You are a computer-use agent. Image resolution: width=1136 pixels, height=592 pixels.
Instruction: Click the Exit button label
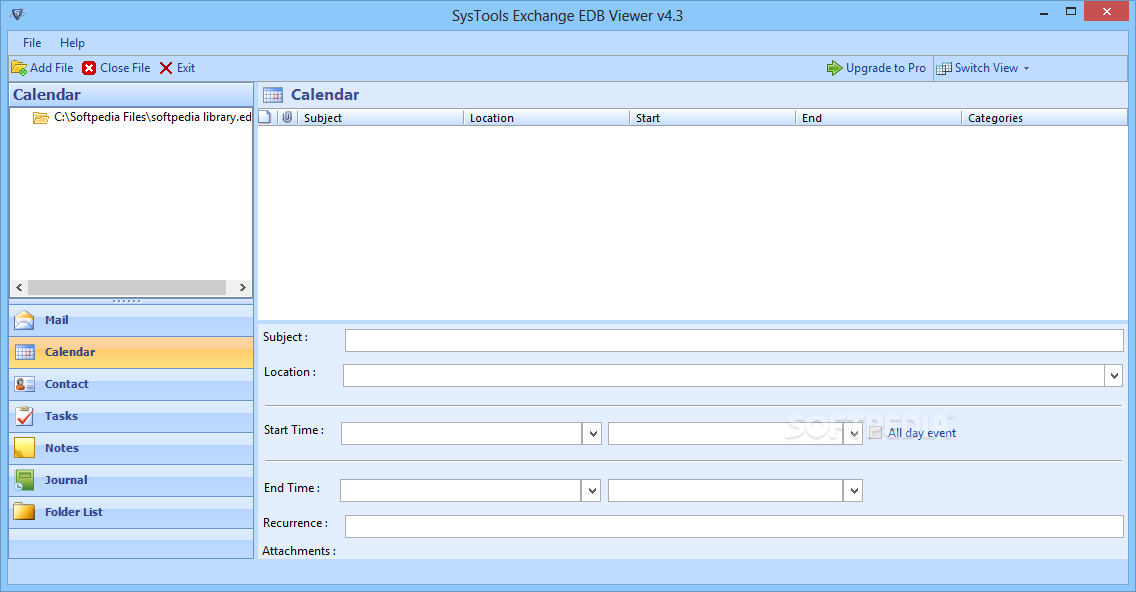pos(186,68)
